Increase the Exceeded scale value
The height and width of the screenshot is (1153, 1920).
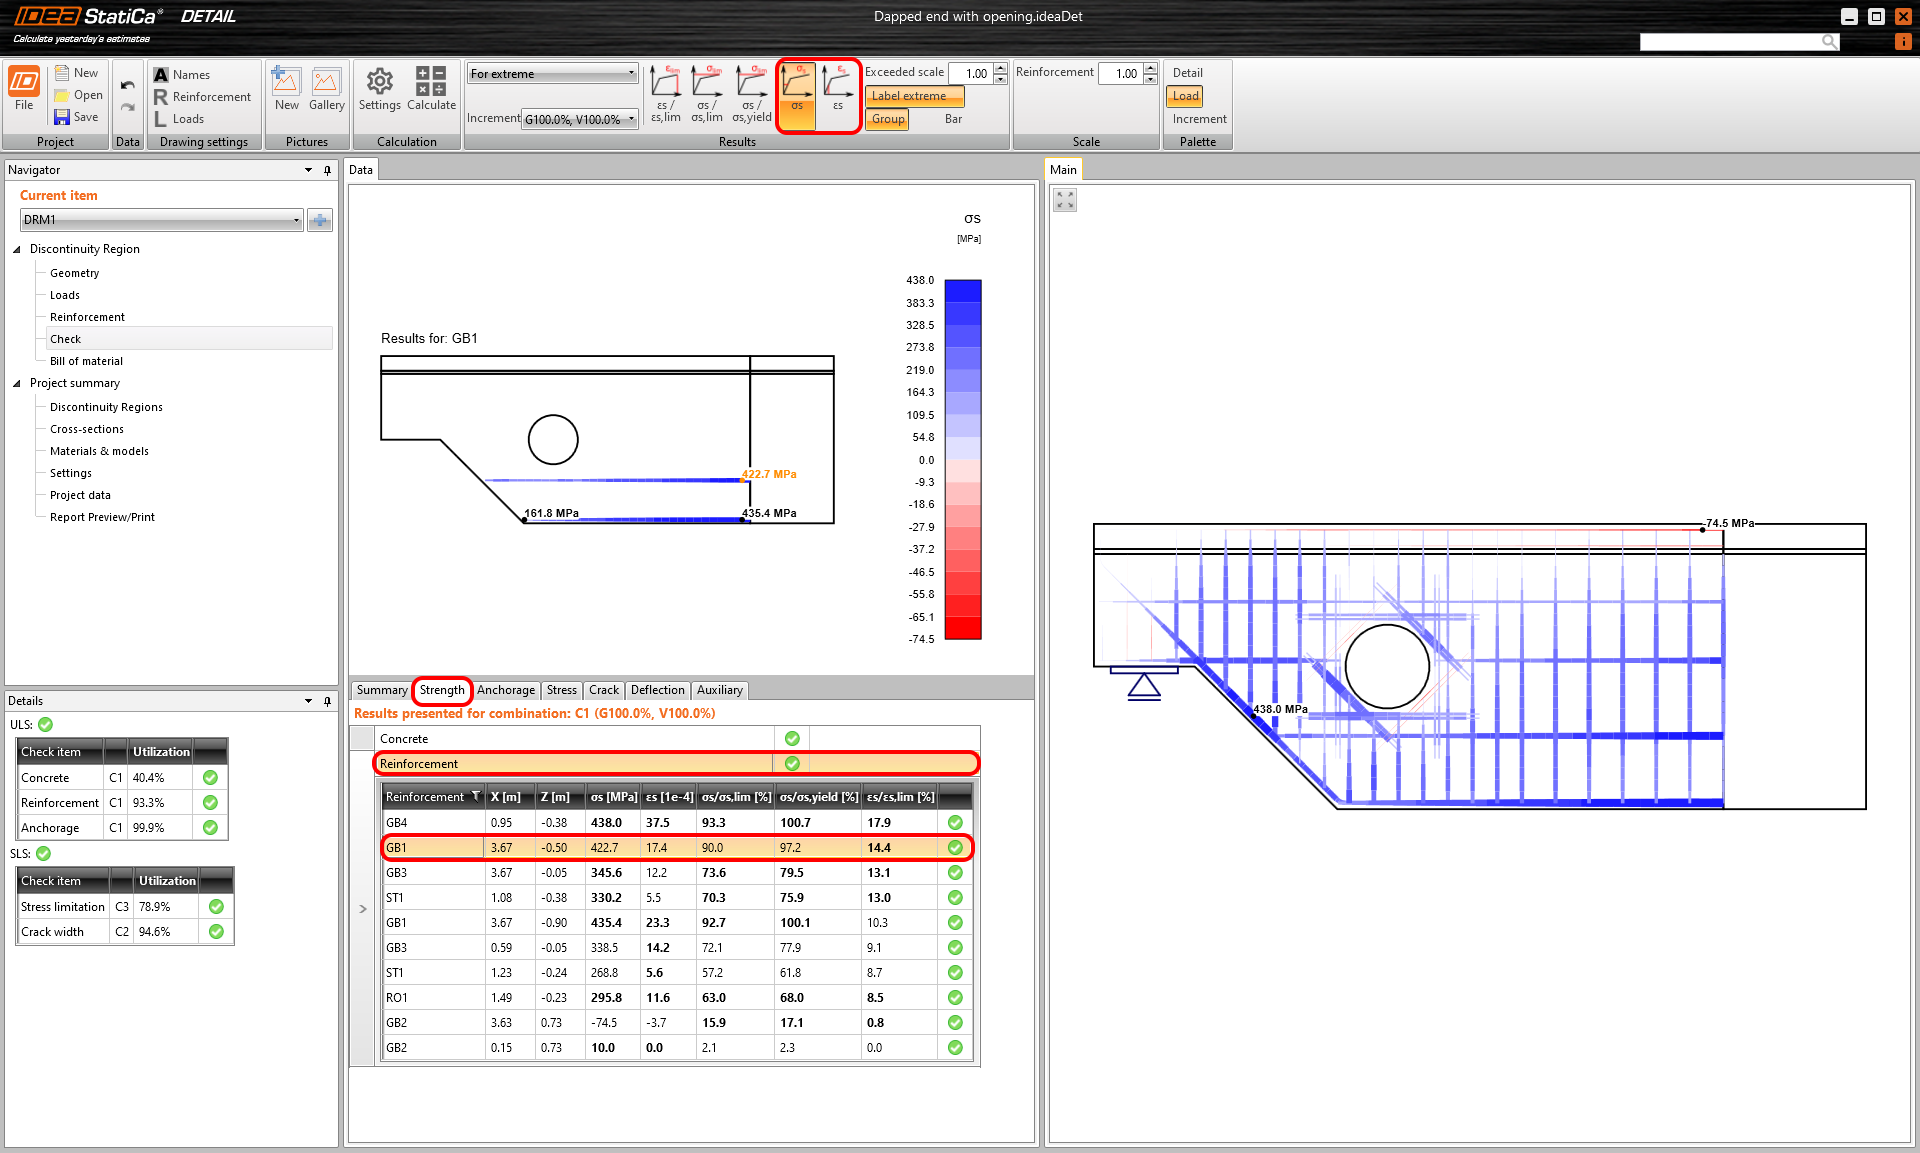[1001, 68]
